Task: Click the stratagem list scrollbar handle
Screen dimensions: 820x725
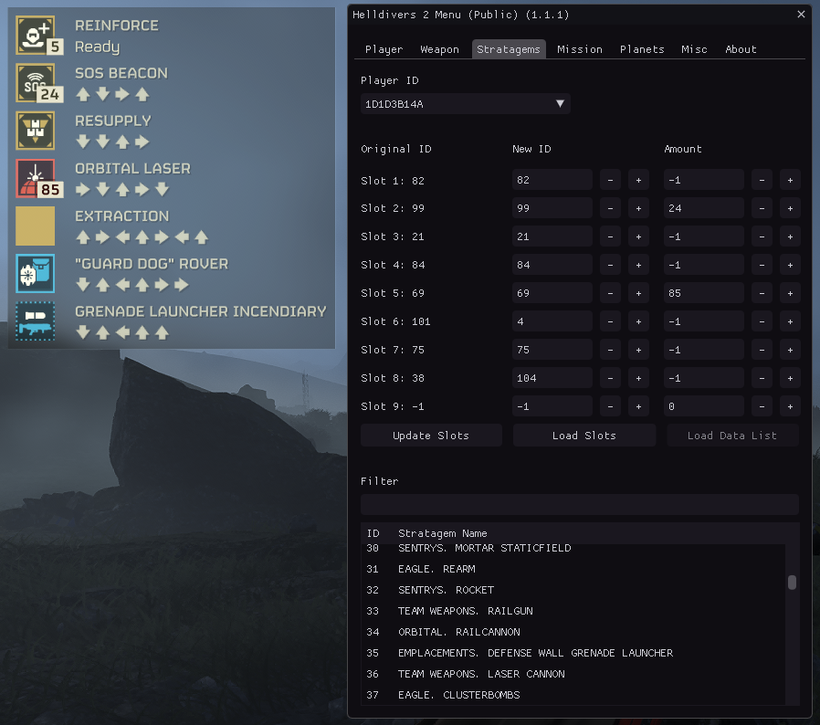Action: pos(792,582)
